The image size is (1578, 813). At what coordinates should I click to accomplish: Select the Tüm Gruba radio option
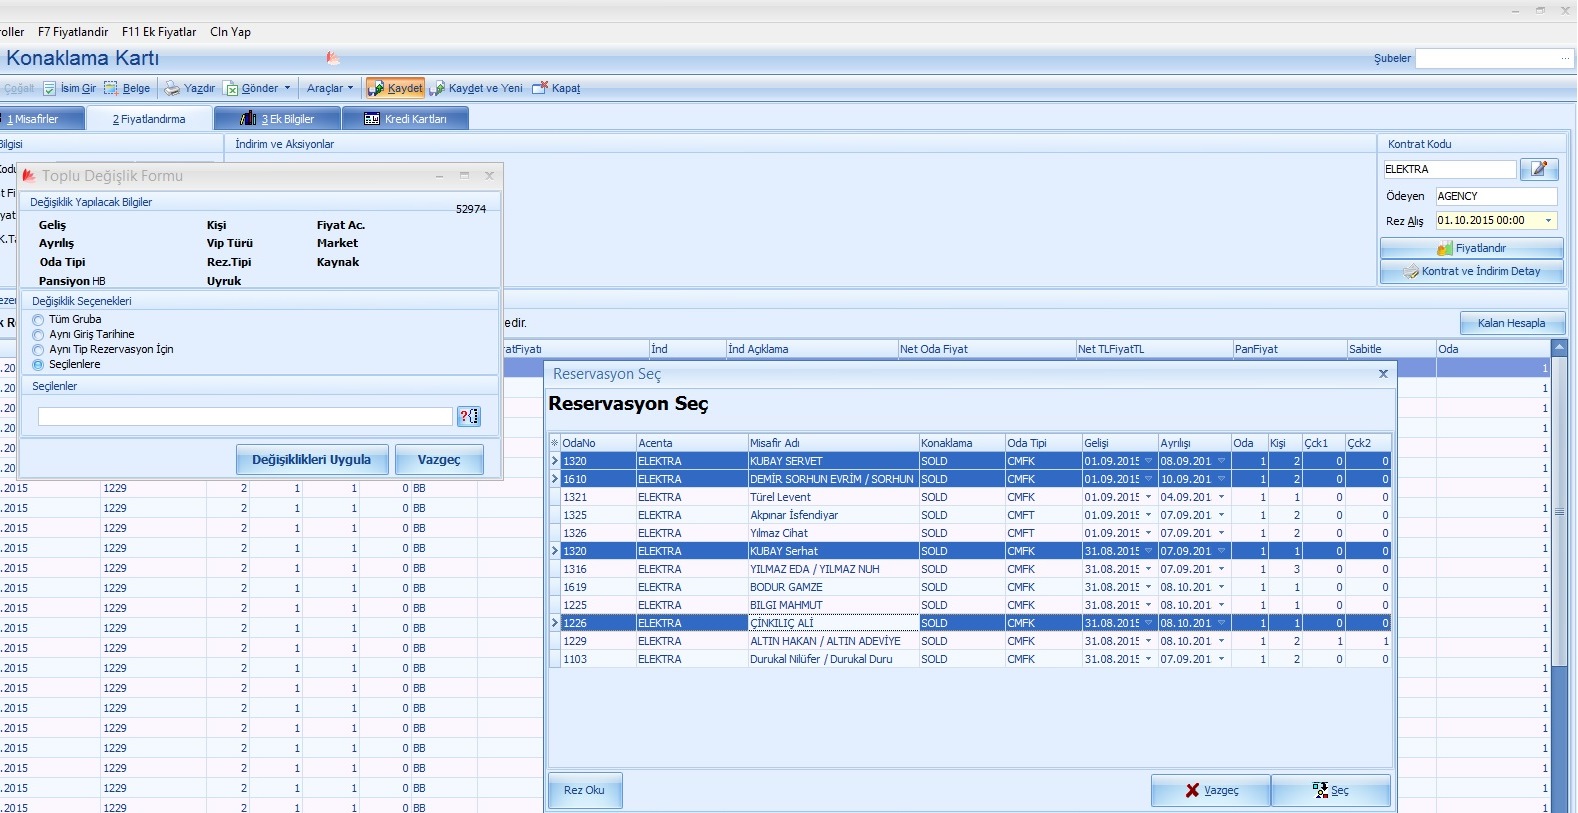click(x=39, y=320)
